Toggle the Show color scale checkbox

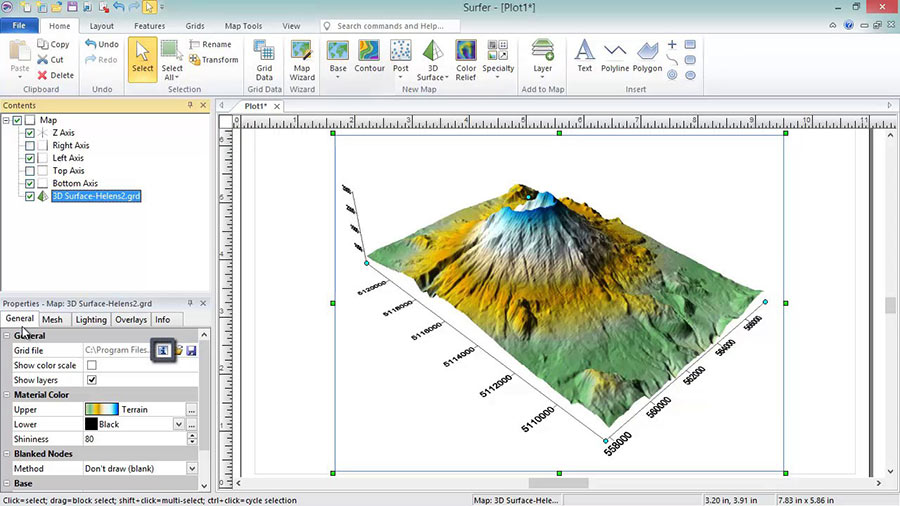click(92, 365)
